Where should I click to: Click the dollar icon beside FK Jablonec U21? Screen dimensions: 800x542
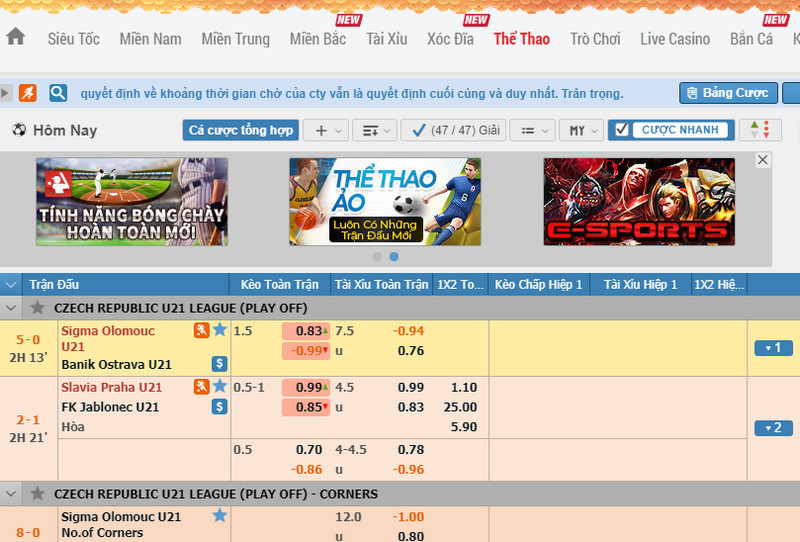pos(219,406)
